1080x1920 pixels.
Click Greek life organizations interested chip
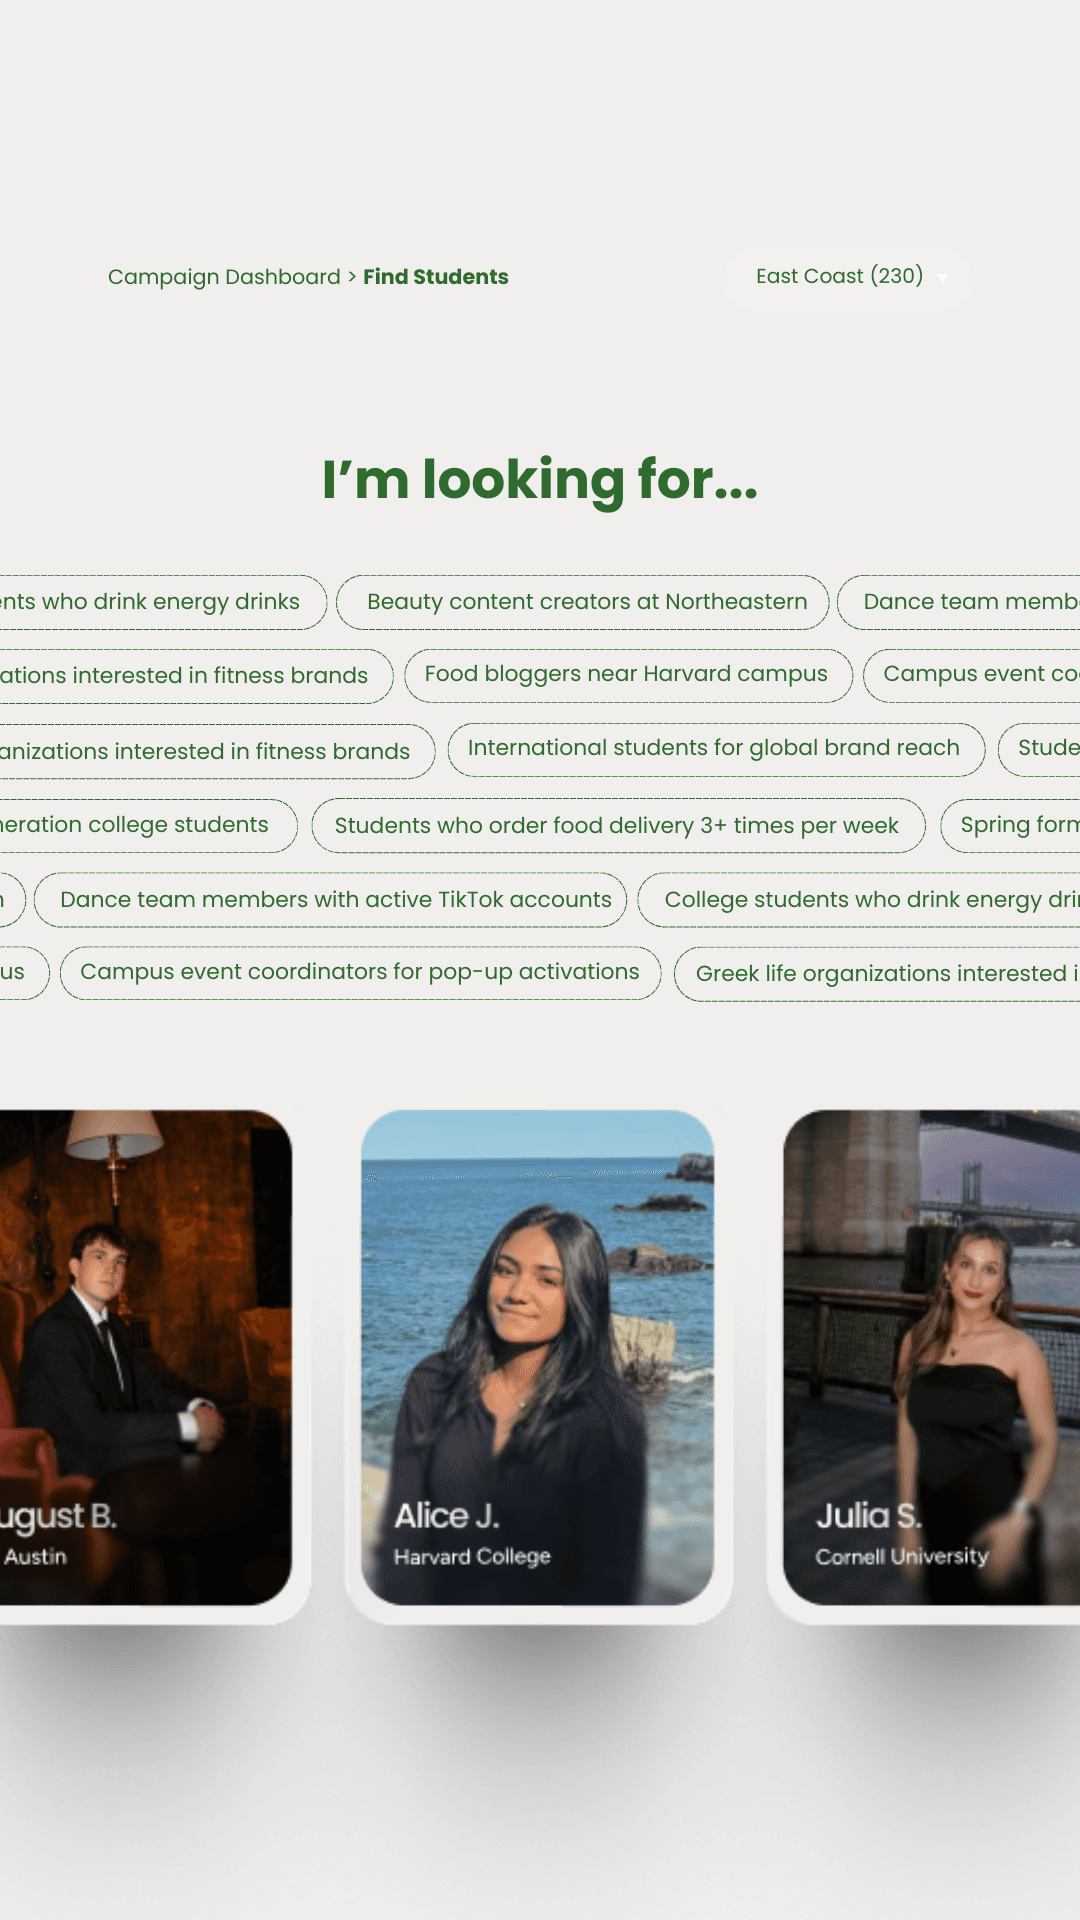click(x=877, y=974)
